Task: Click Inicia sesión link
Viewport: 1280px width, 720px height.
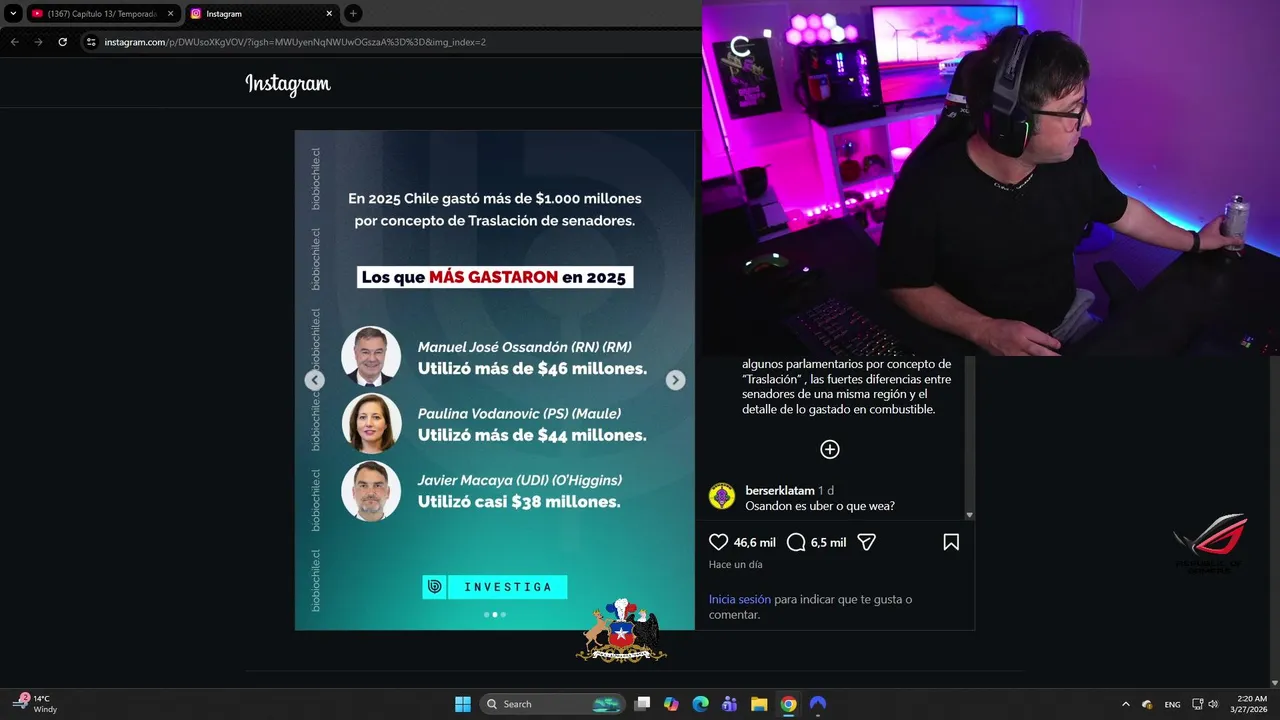Action: click(740, 599)
